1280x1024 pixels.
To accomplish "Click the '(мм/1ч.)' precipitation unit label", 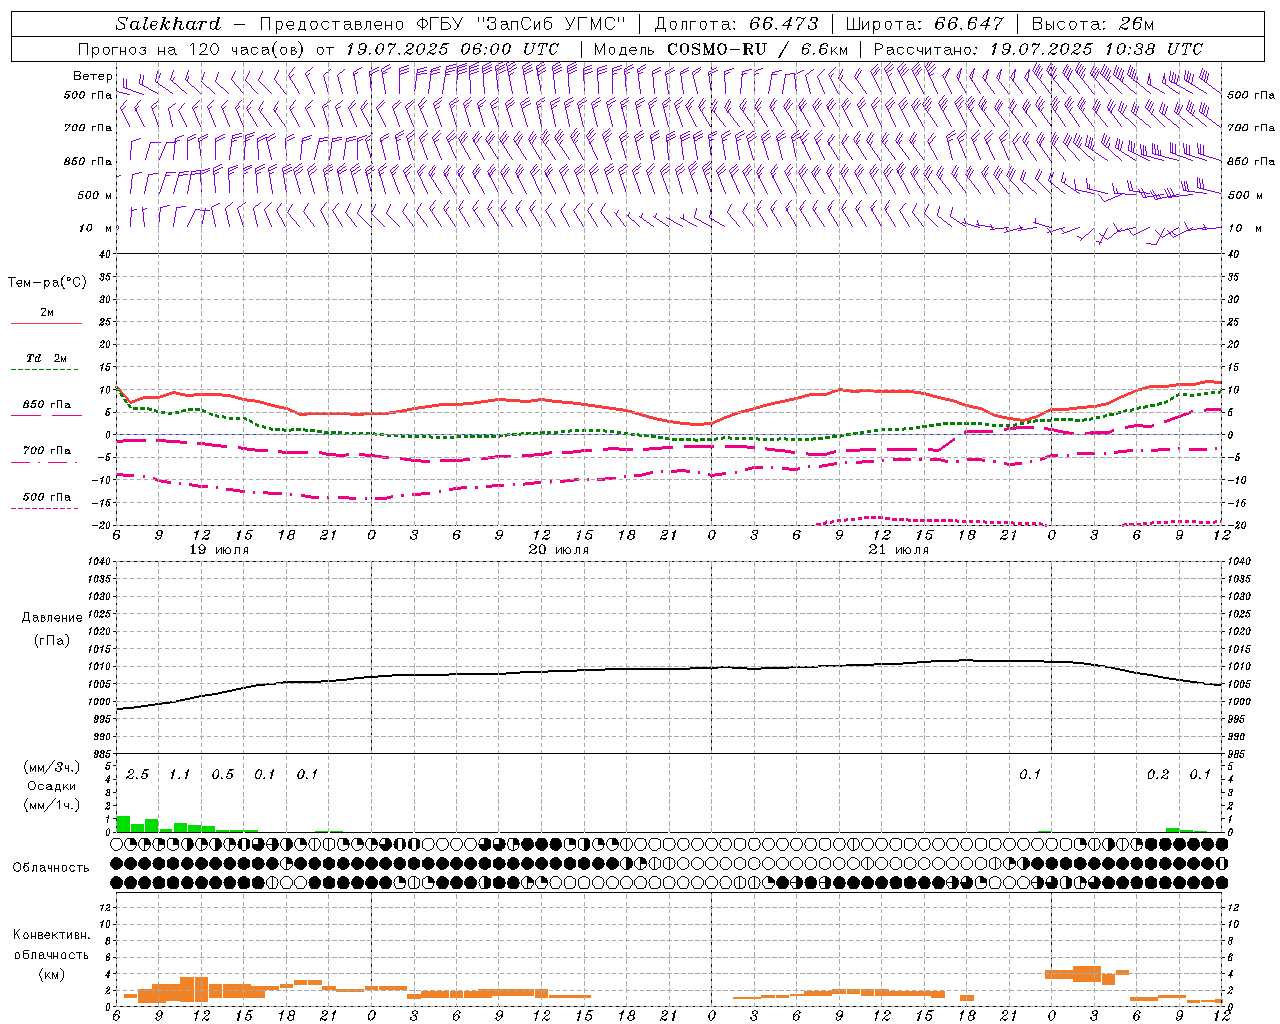I will (51, 804).
